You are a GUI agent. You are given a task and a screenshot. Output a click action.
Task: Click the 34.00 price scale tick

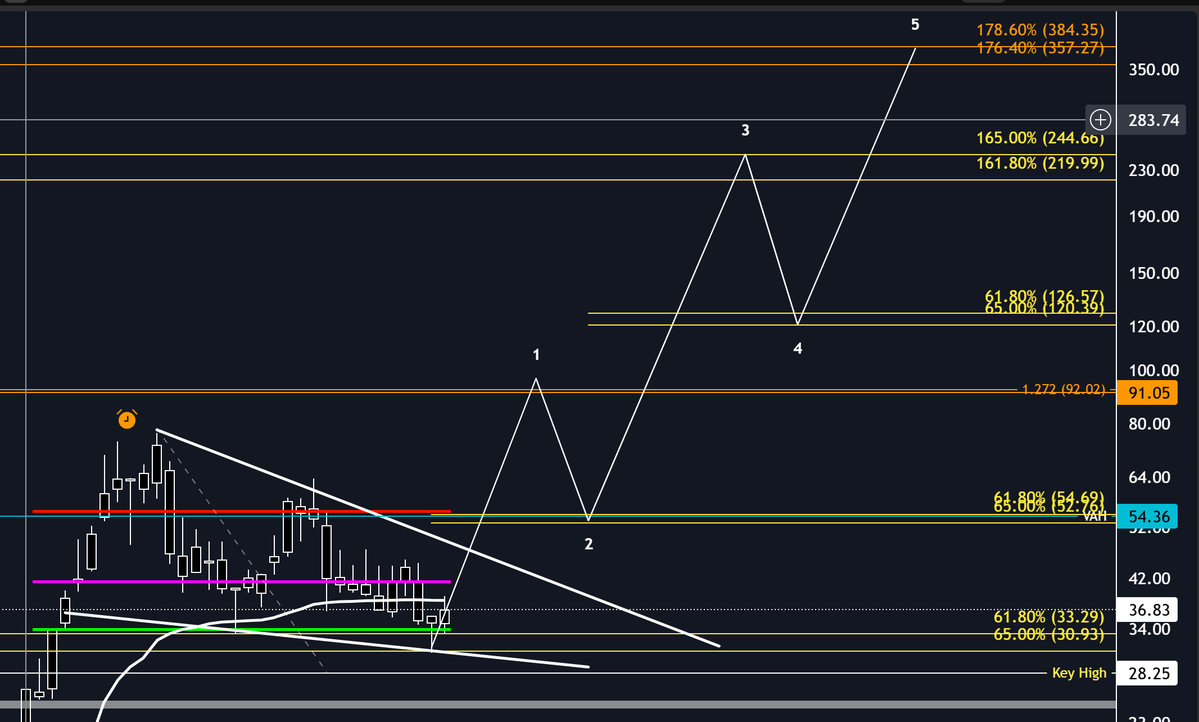click(x=1149, y=629)
